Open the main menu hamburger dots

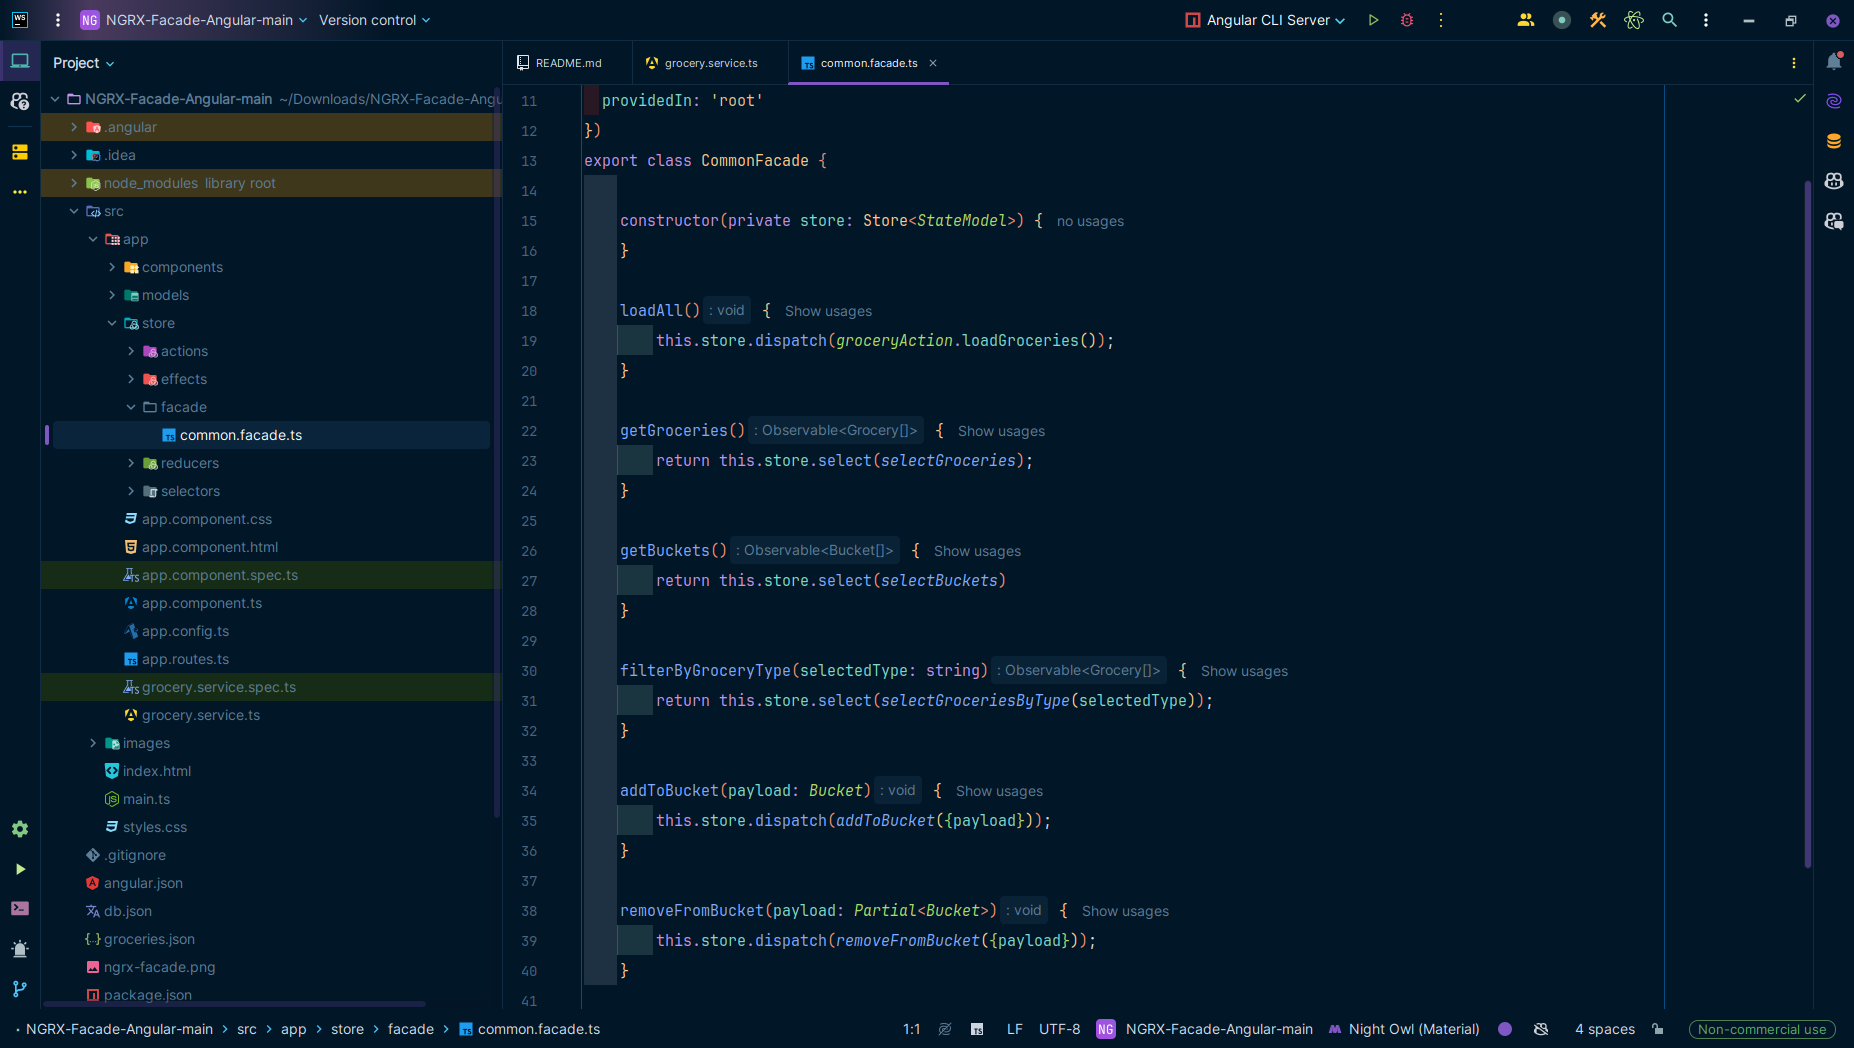tap(58, 20)
